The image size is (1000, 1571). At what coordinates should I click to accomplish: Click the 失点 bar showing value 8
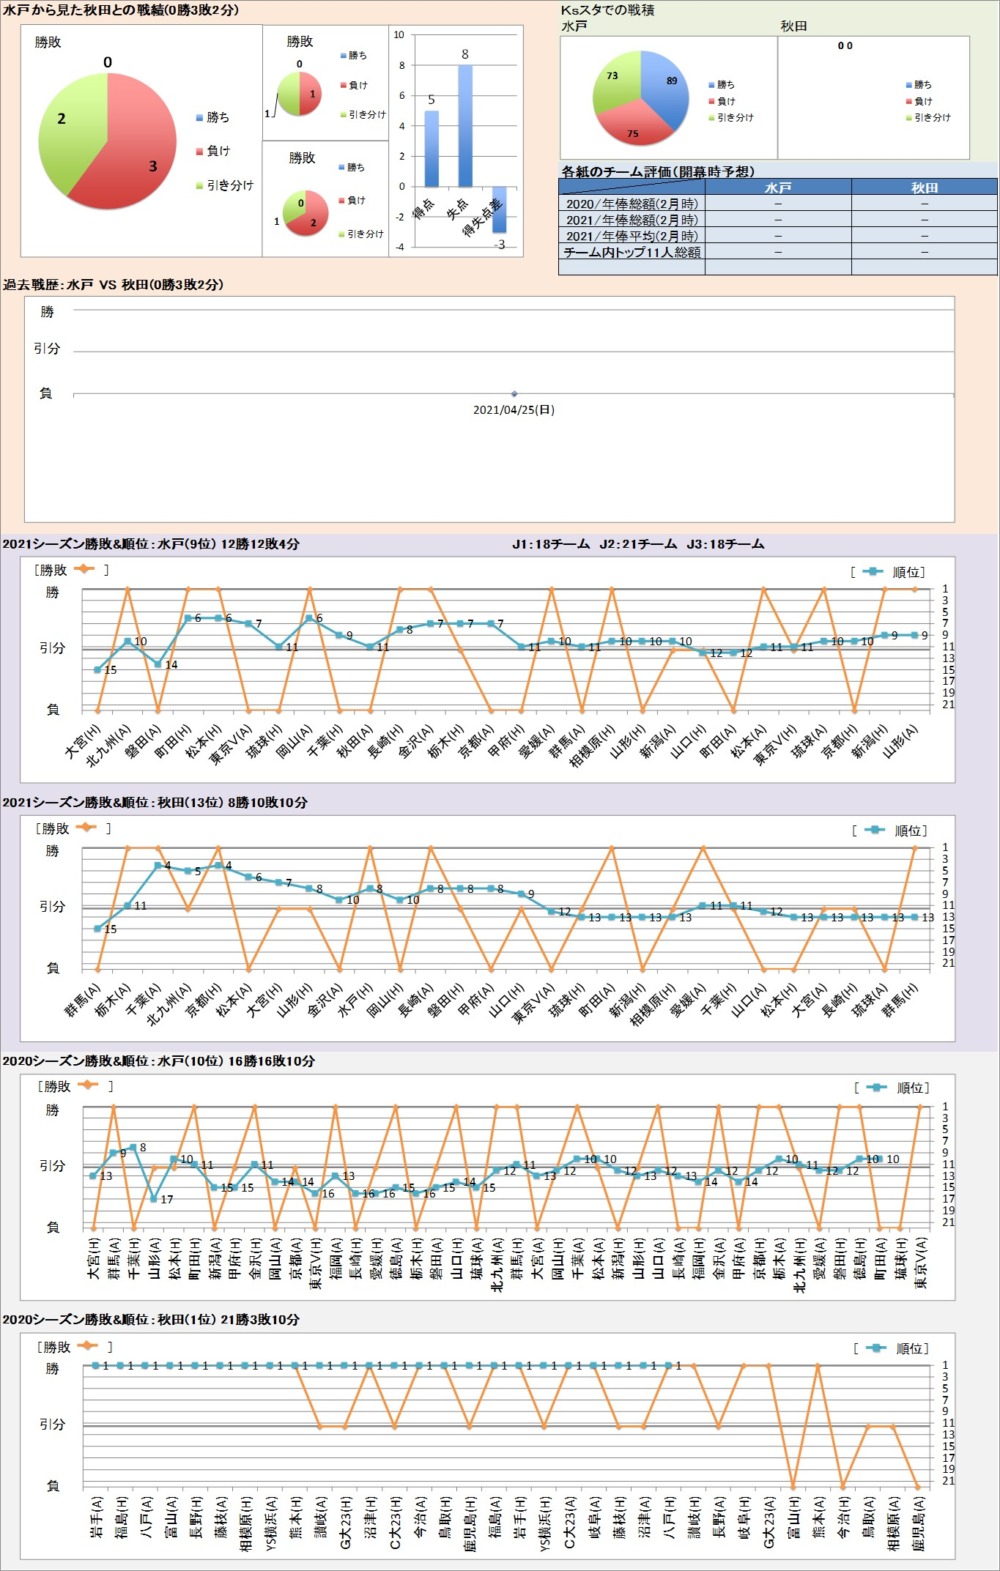465,125
